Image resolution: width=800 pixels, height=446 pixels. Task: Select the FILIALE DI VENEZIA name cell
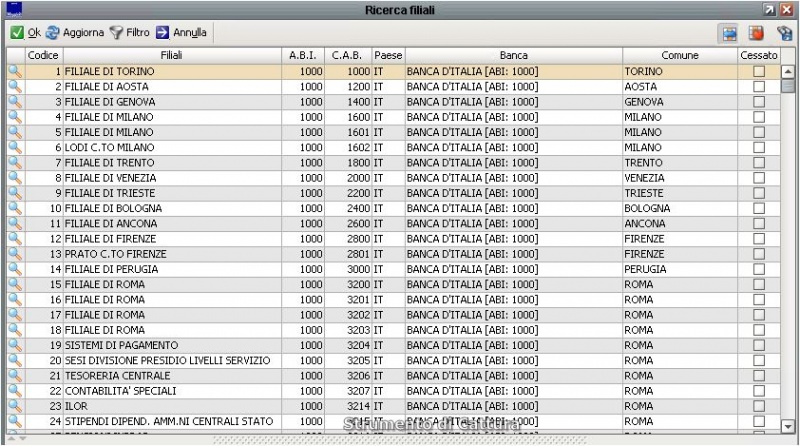tap(172, 178)
